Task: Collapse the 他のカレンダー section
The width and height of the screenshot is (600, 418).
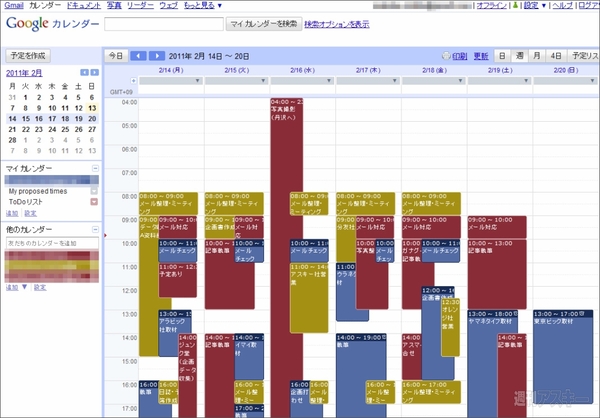Action: tap(95, 230)
